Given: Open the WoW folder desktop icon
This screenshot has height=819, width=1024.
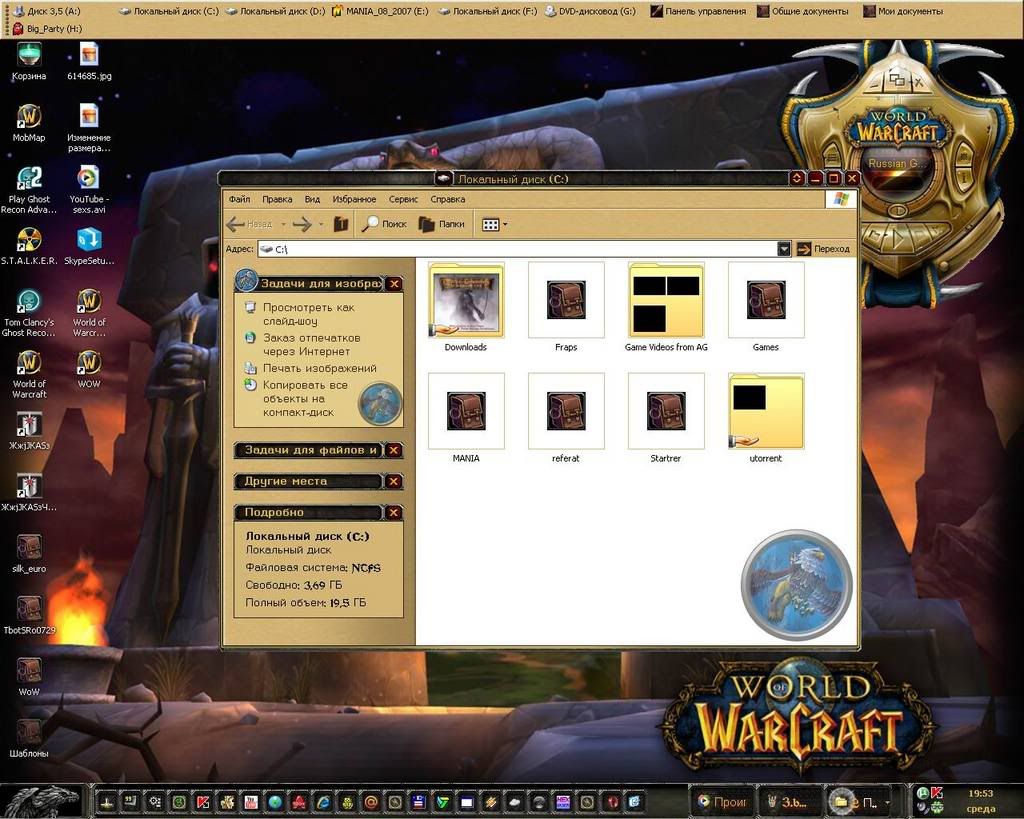Looking at the screenshot, I should click(x=29, y=677).
